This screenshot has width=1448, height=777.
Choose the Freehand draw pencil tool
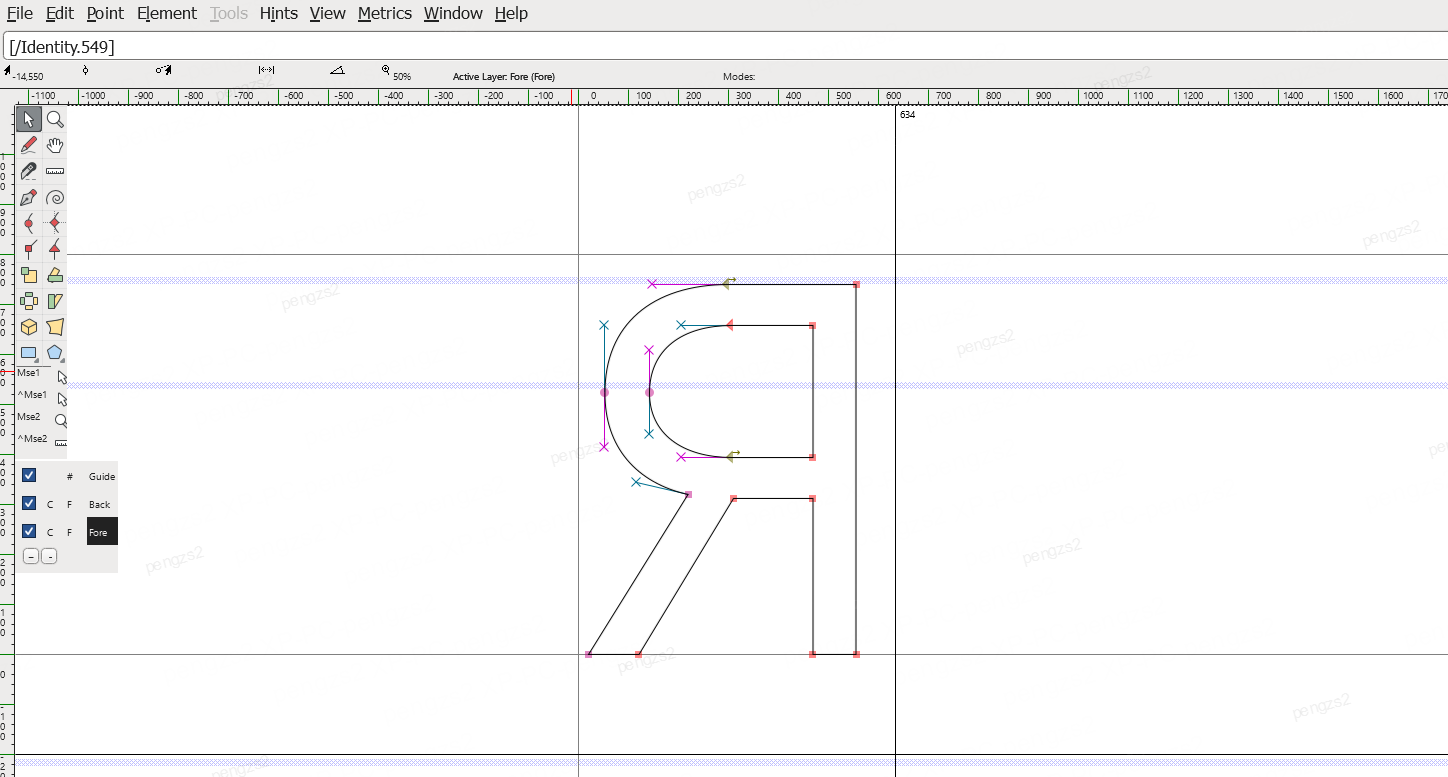point(29,146)
